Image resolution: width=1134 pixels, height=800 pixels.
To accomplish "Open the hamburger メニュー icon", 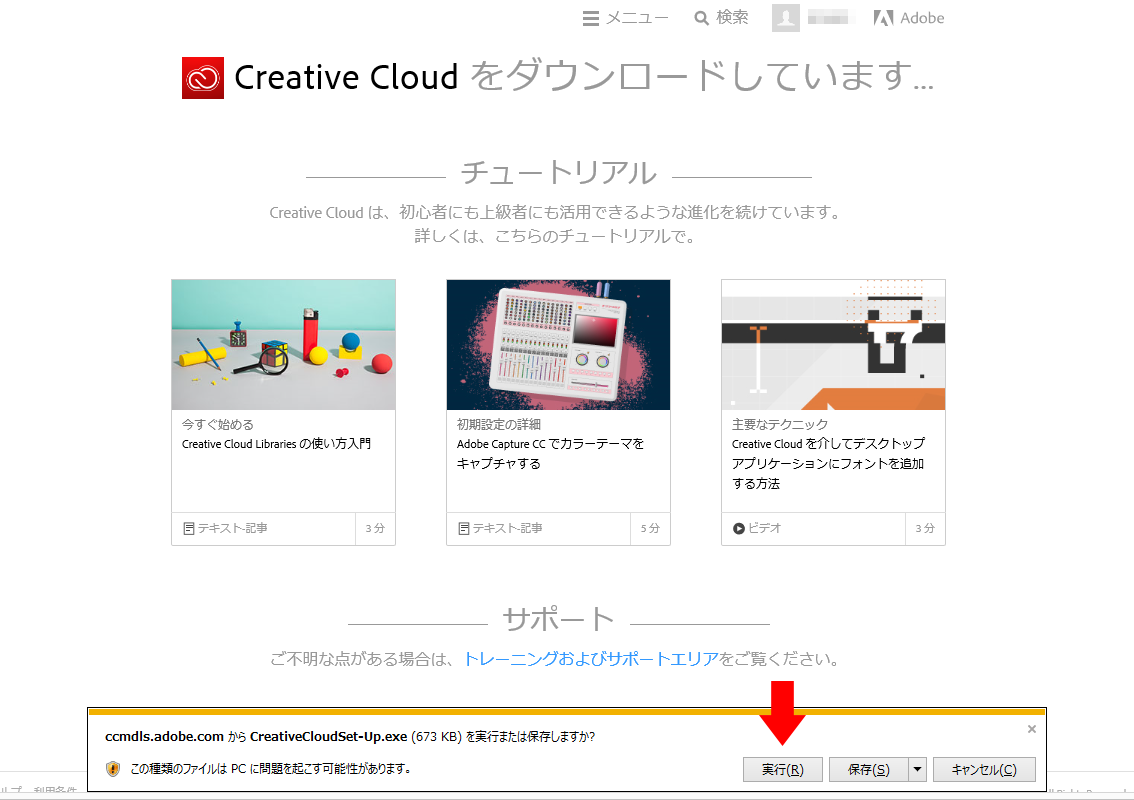I will [x=590, y=19].
